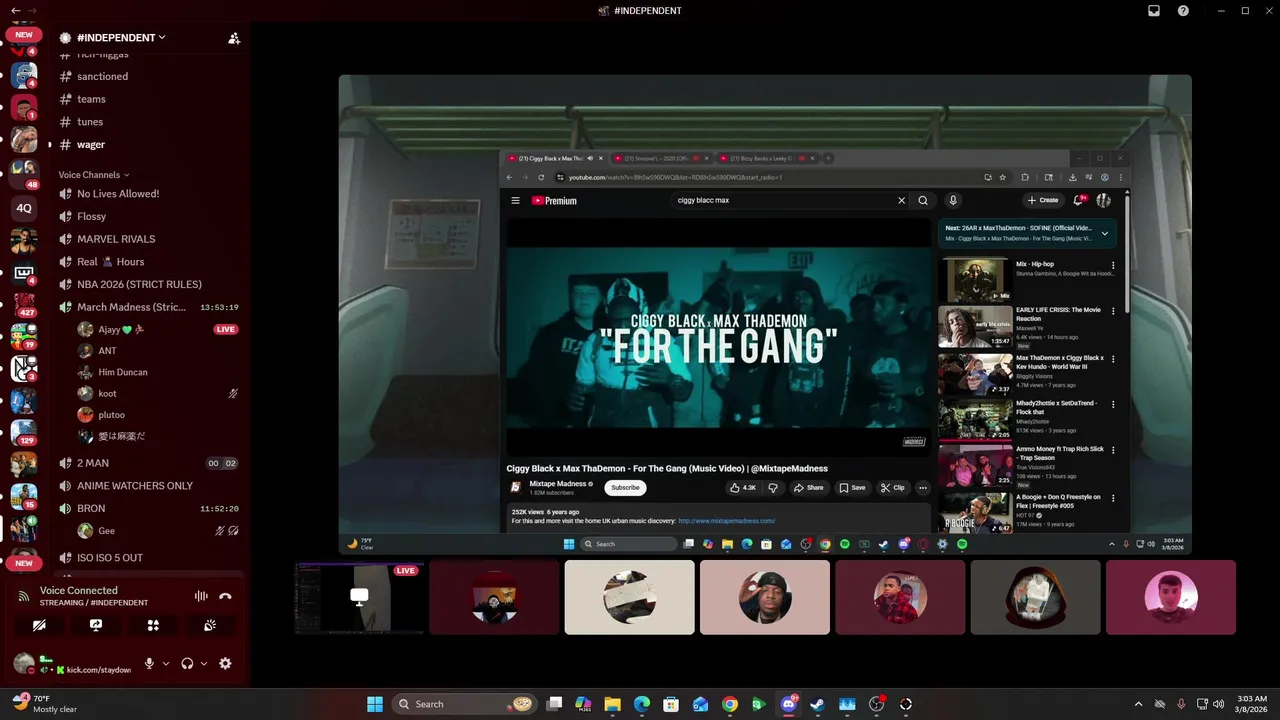Mute the microphone in user panel
1280x720 pixels.
click(x=149, y=663)
